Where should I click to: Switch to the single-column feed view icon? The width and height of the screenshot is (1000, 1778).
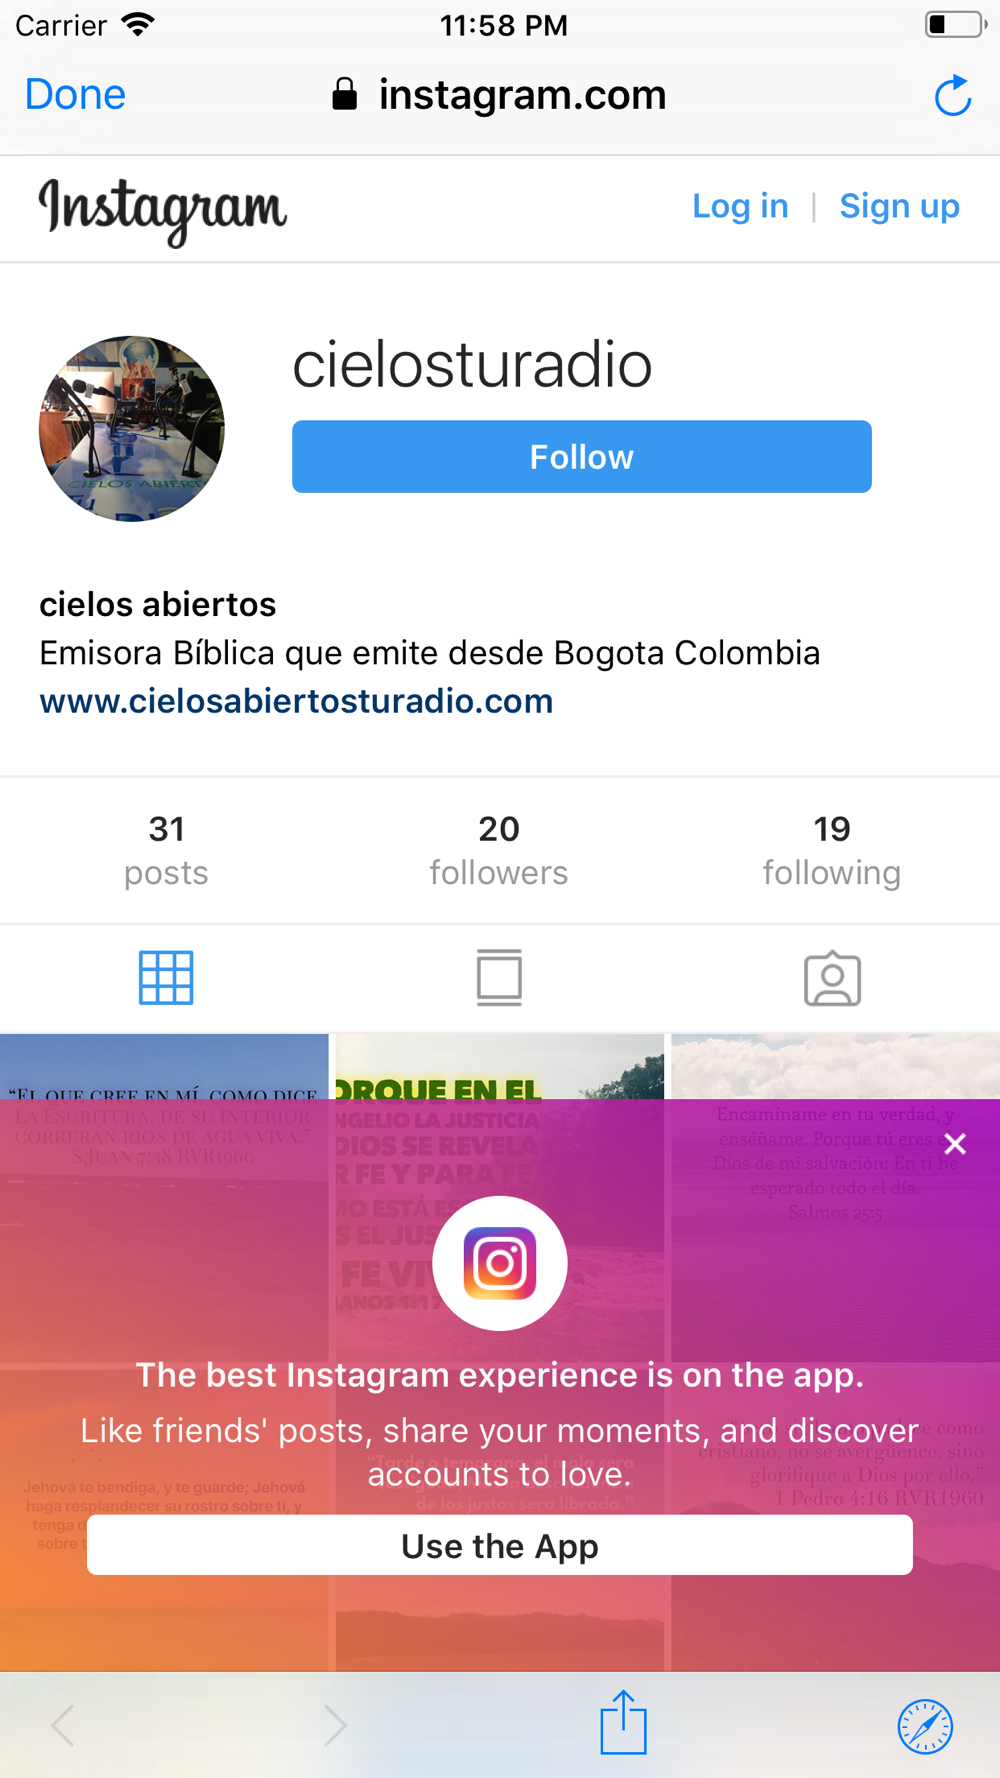coord(499,977)
